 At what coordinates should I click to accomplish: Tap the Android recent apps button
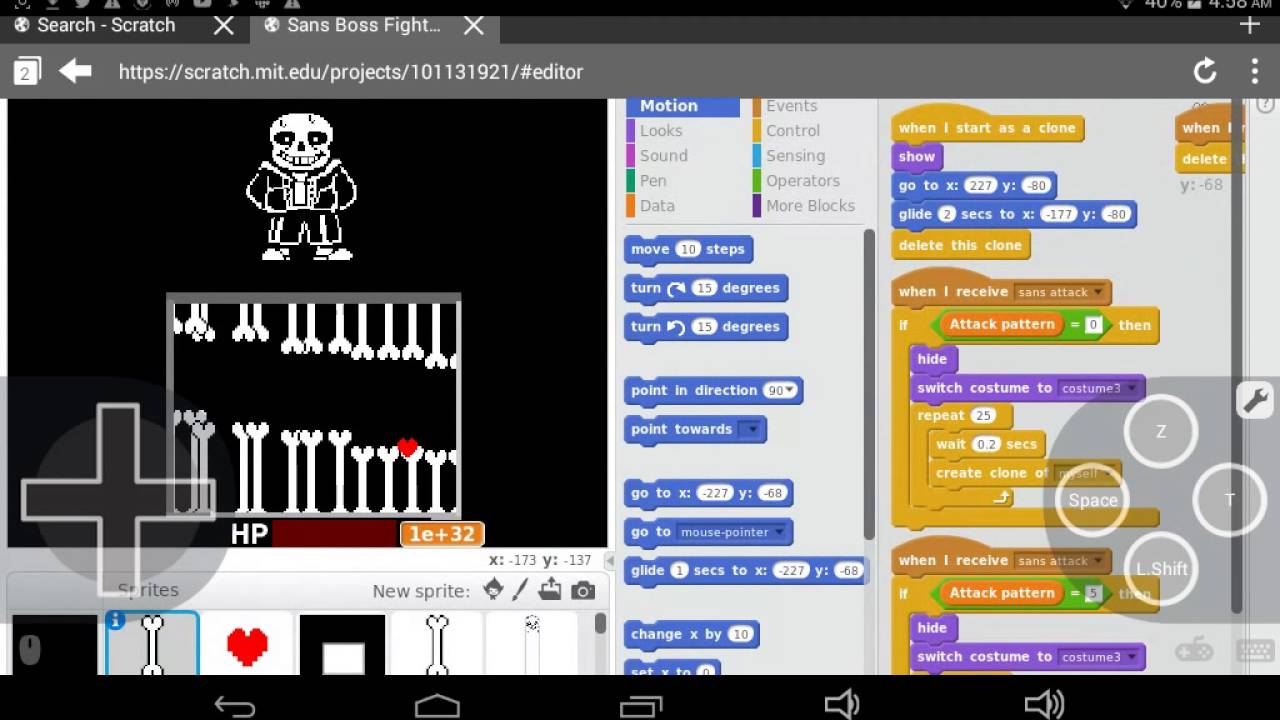click(x=640, y=706)
